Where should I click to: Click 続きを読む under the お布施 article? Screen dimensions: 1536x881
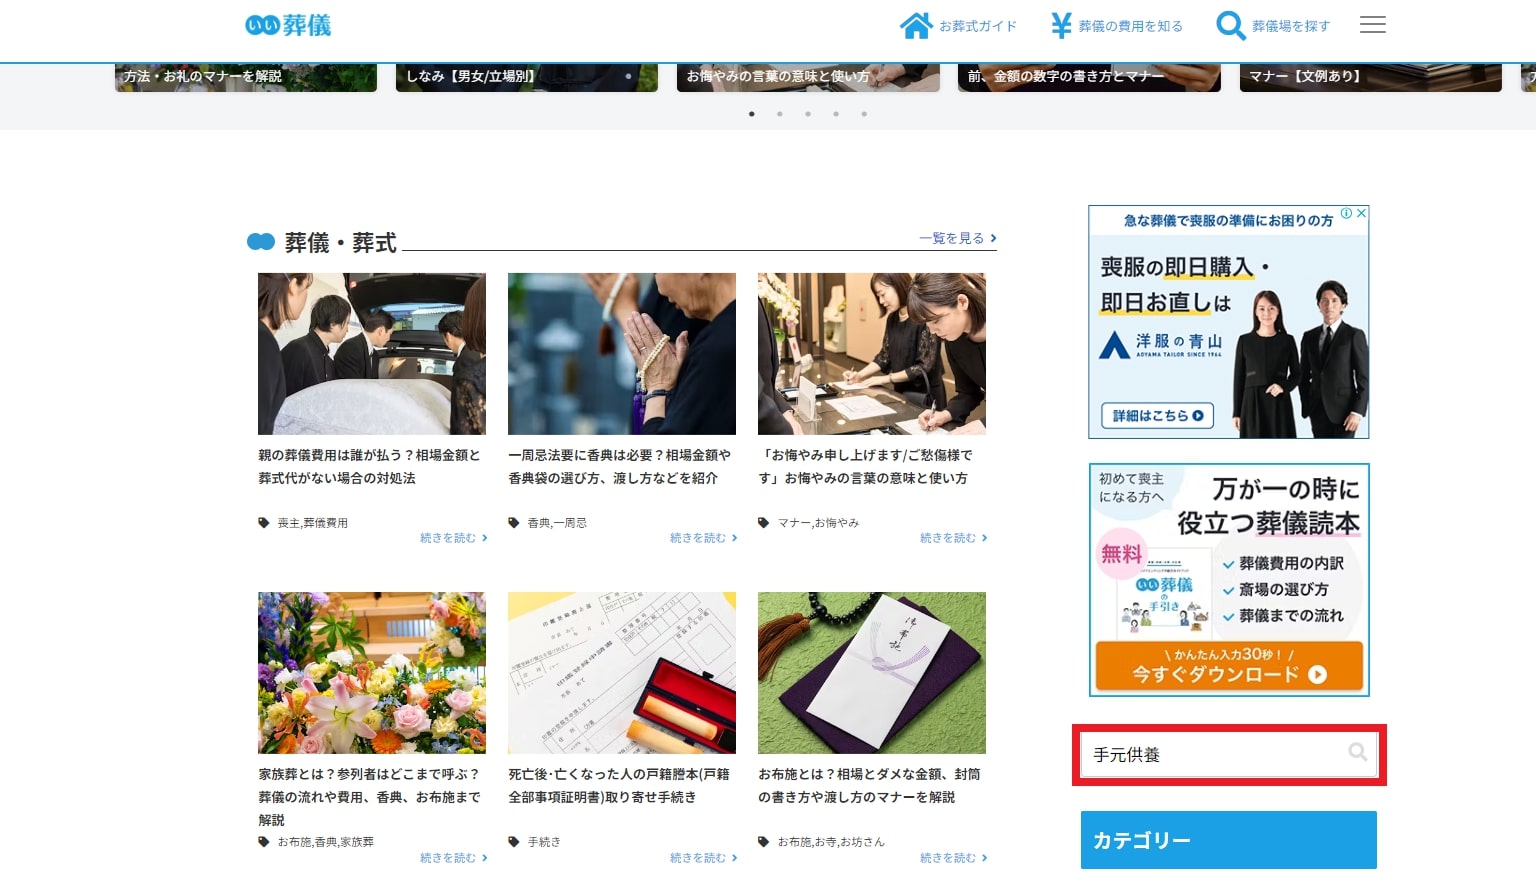click(953, 858)
